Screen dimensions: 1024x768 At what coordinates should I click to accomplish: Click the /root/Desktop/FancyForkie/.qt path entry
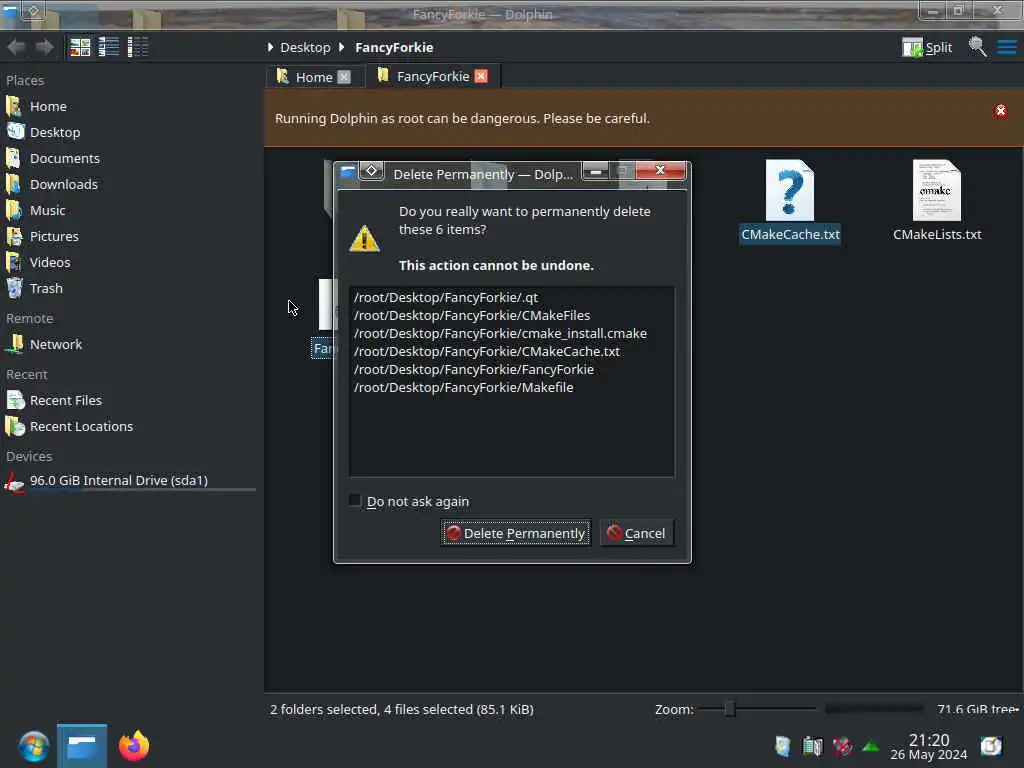point(446,298)
